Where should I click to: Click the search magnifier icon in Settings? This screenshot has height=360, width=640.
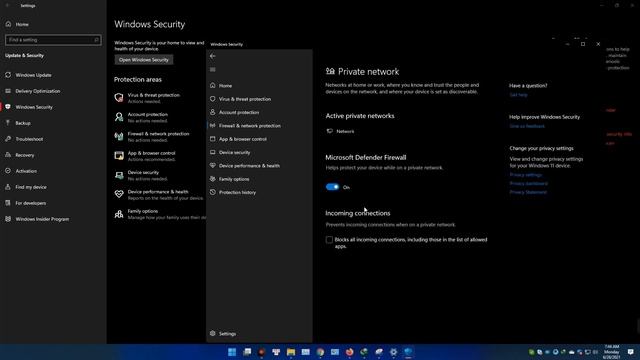pyautogui.click(x=96, y=40)
